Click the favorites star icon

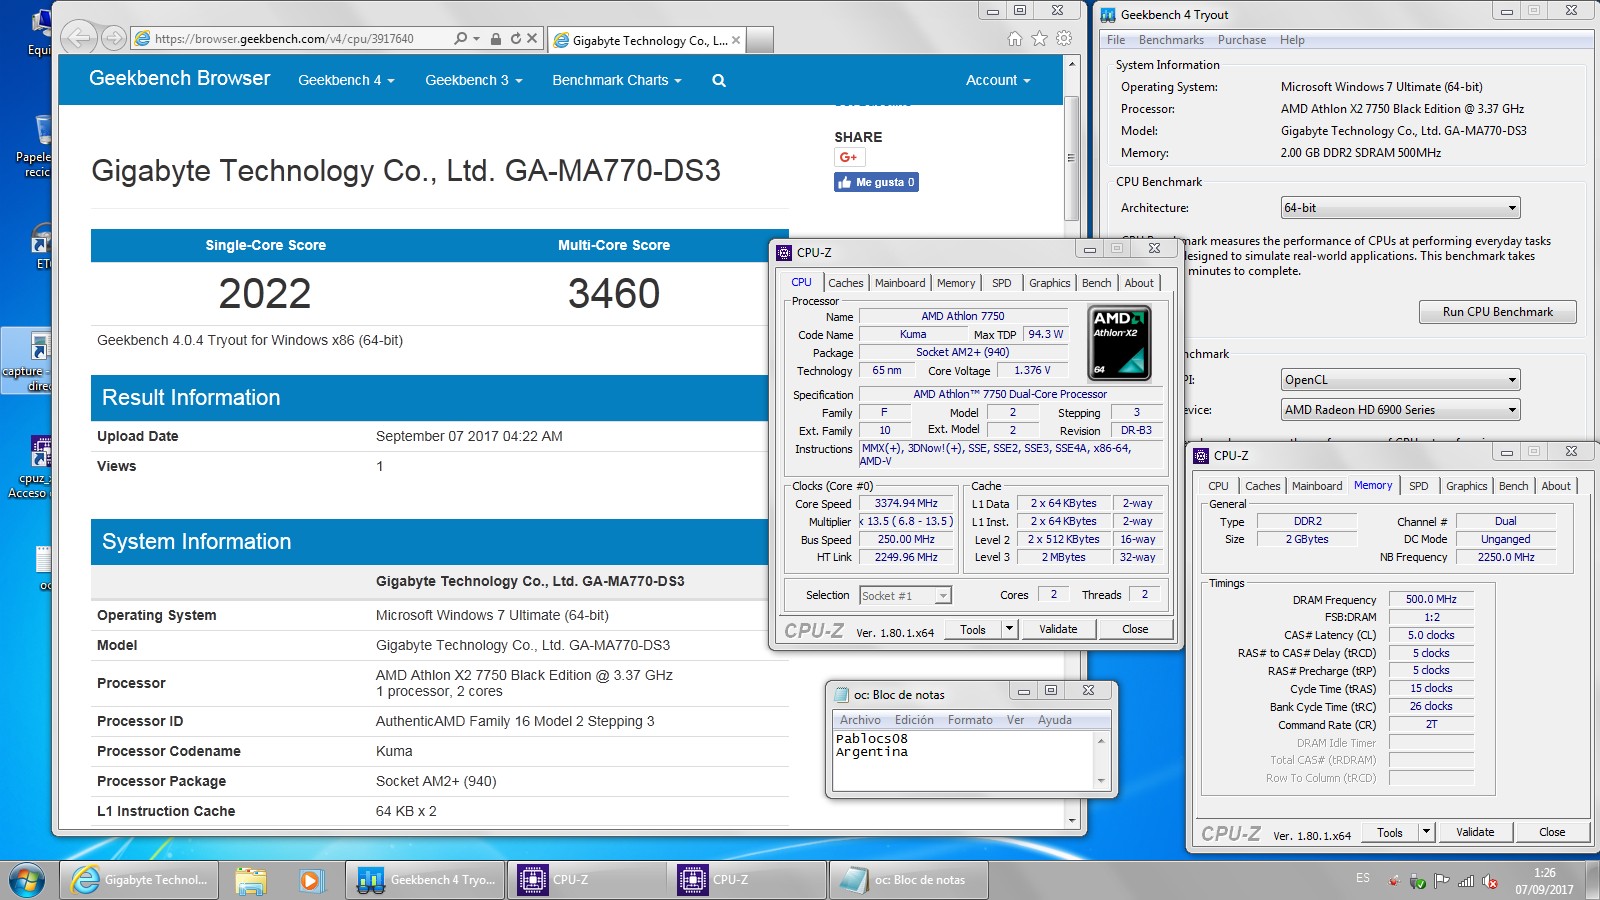click(1039, 39)
